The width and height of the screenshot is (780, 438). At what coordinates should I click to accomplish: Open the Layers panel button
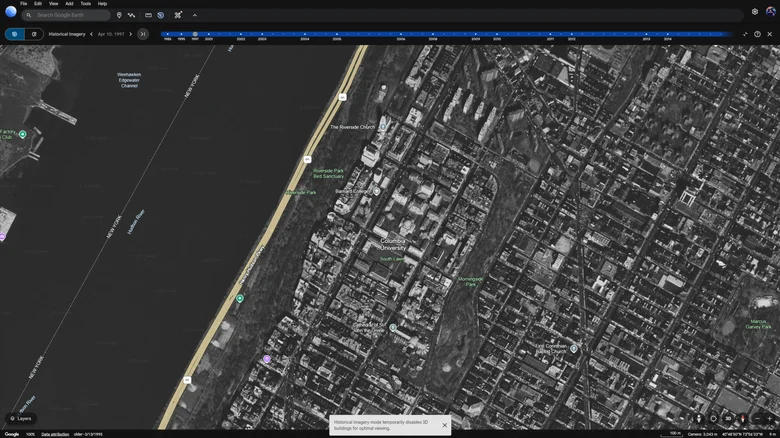coord(21,419)
